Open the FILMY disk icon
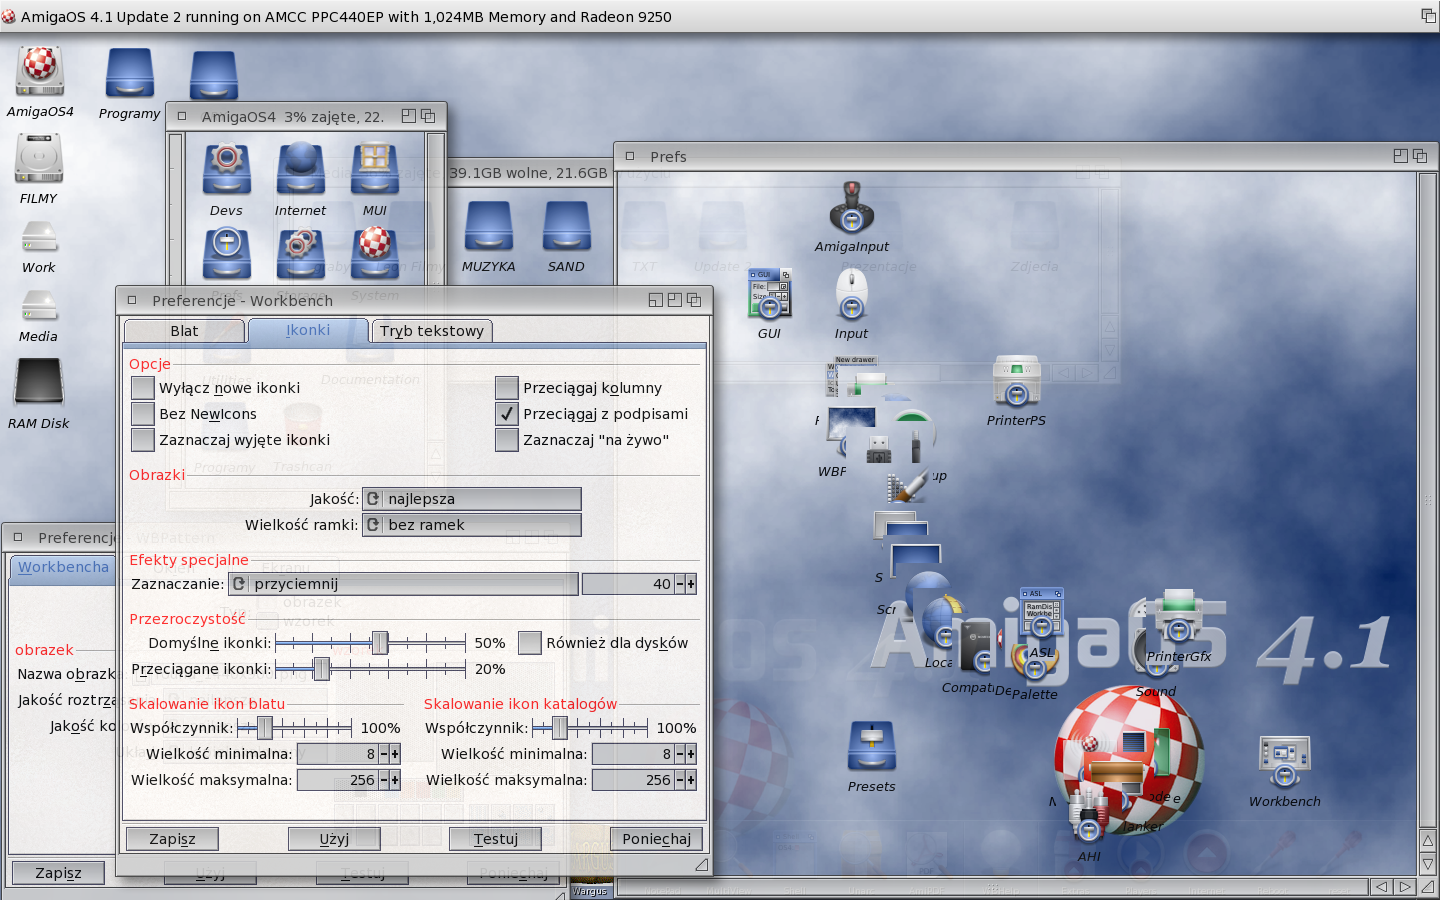 coord(39,159)
